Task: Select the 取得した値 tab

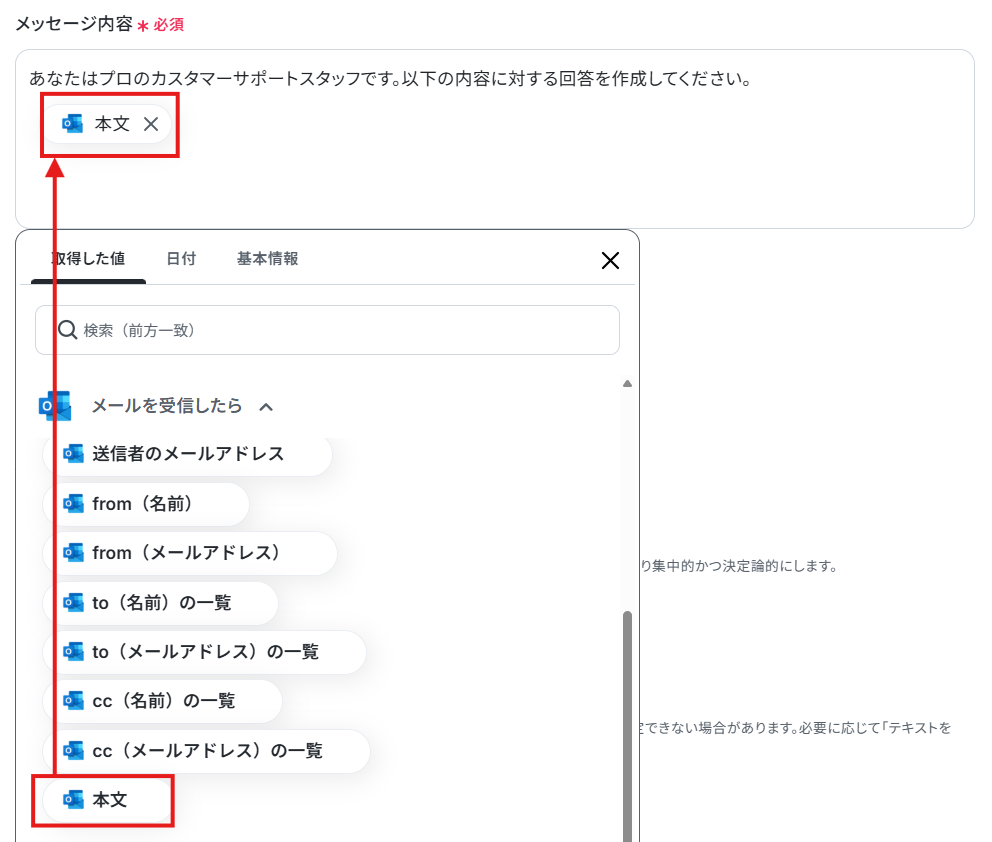Action: (89, 259)
